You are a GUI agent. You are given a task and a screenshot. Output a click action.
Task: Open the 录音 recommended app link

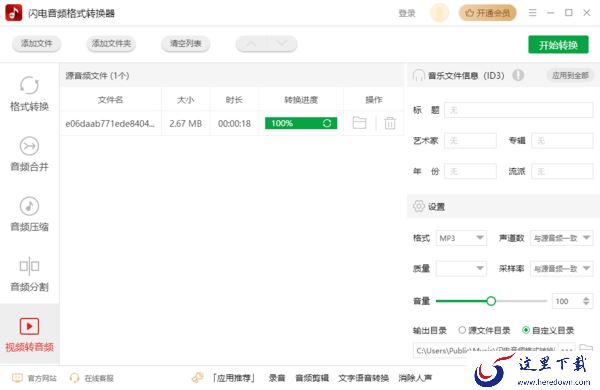277,378
